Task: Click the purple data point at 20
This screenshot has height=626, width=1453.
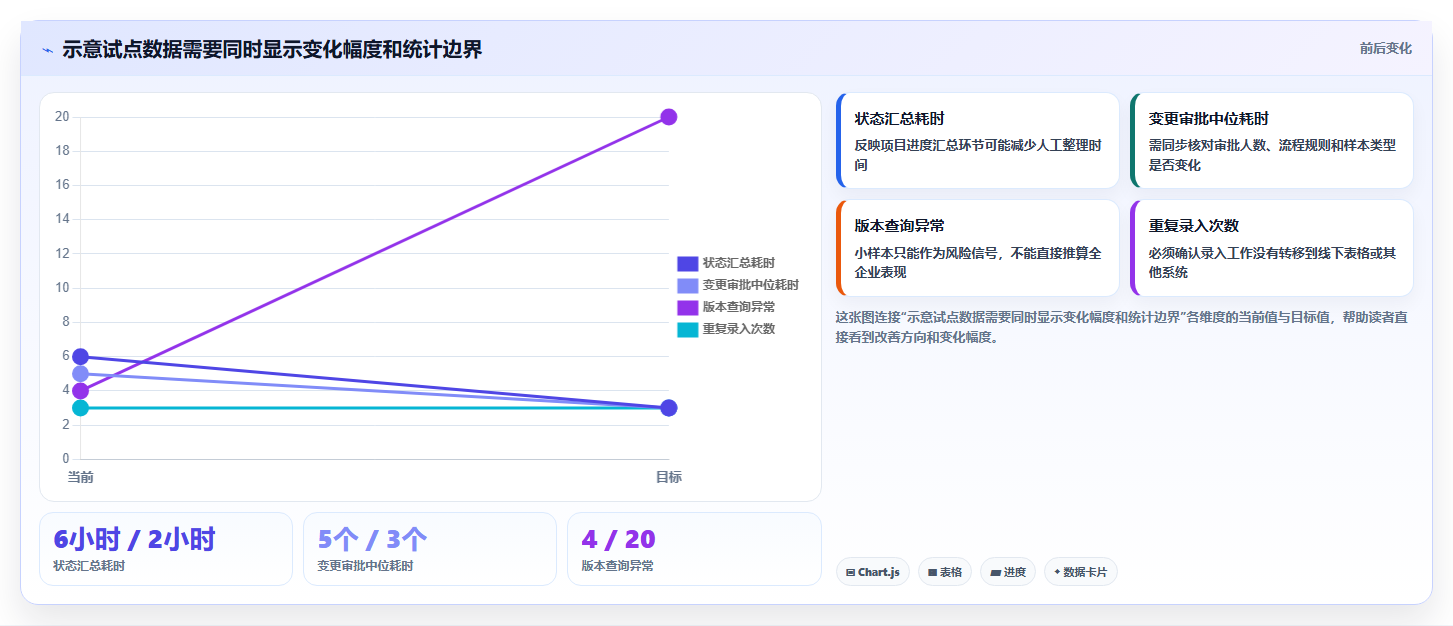Action: click(x=669, y=117)
